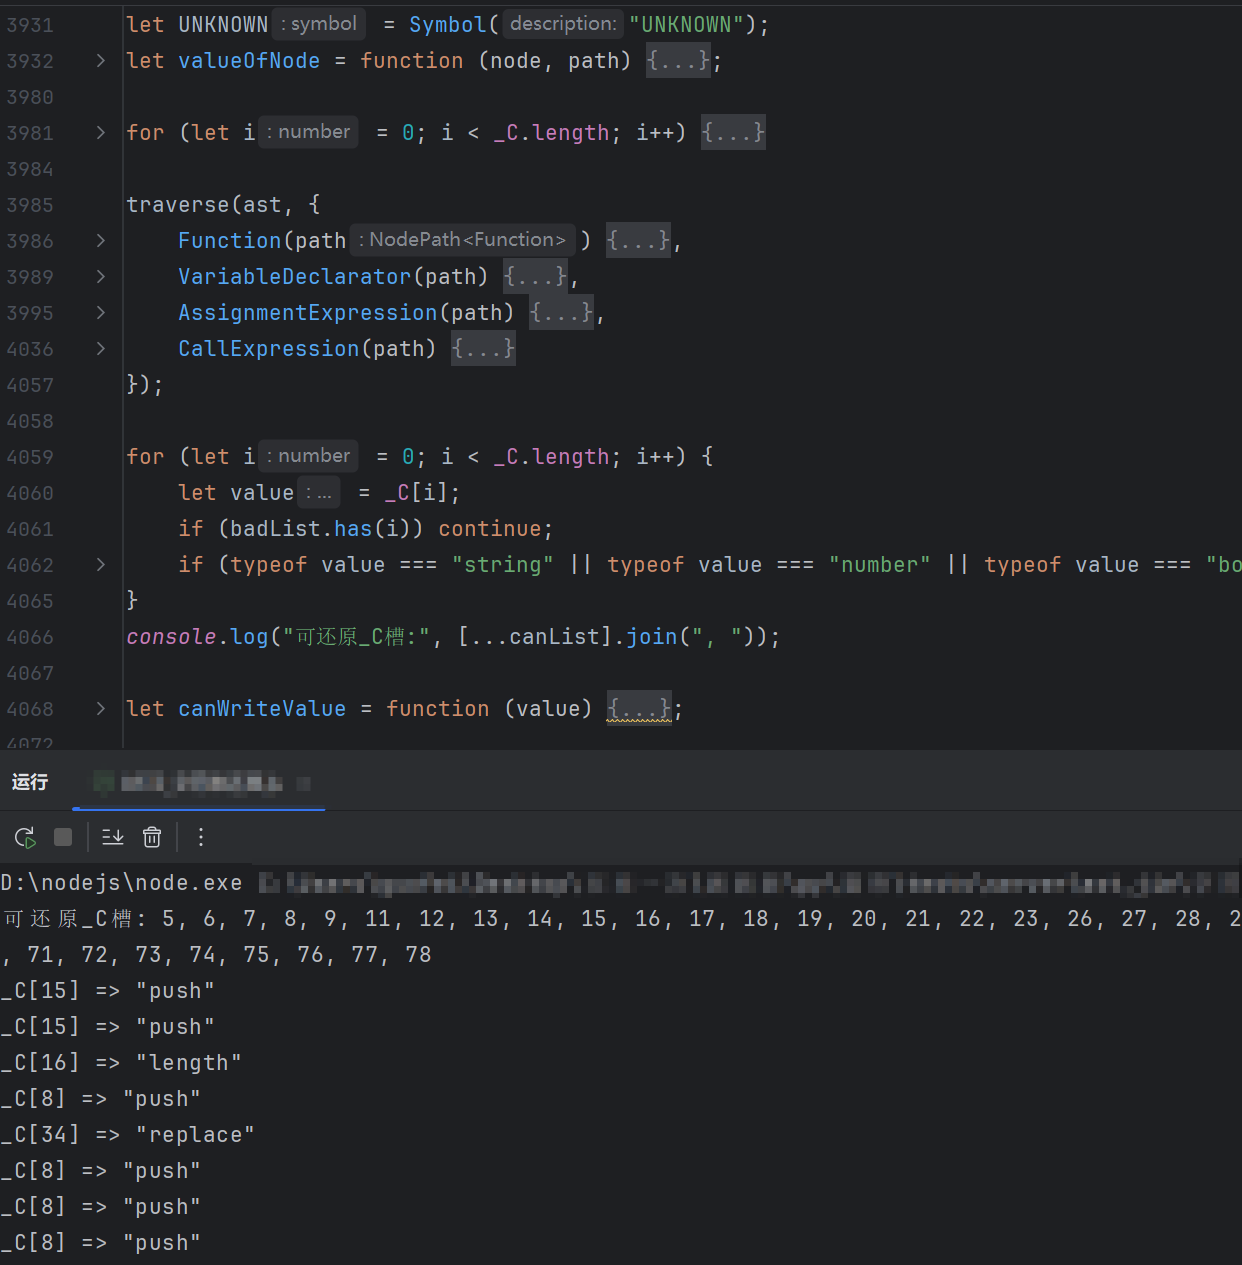Click the '可还原_C槽:' console output line
The height and width of the screenshot is (1265, 1242).
(x=621, y=919)
